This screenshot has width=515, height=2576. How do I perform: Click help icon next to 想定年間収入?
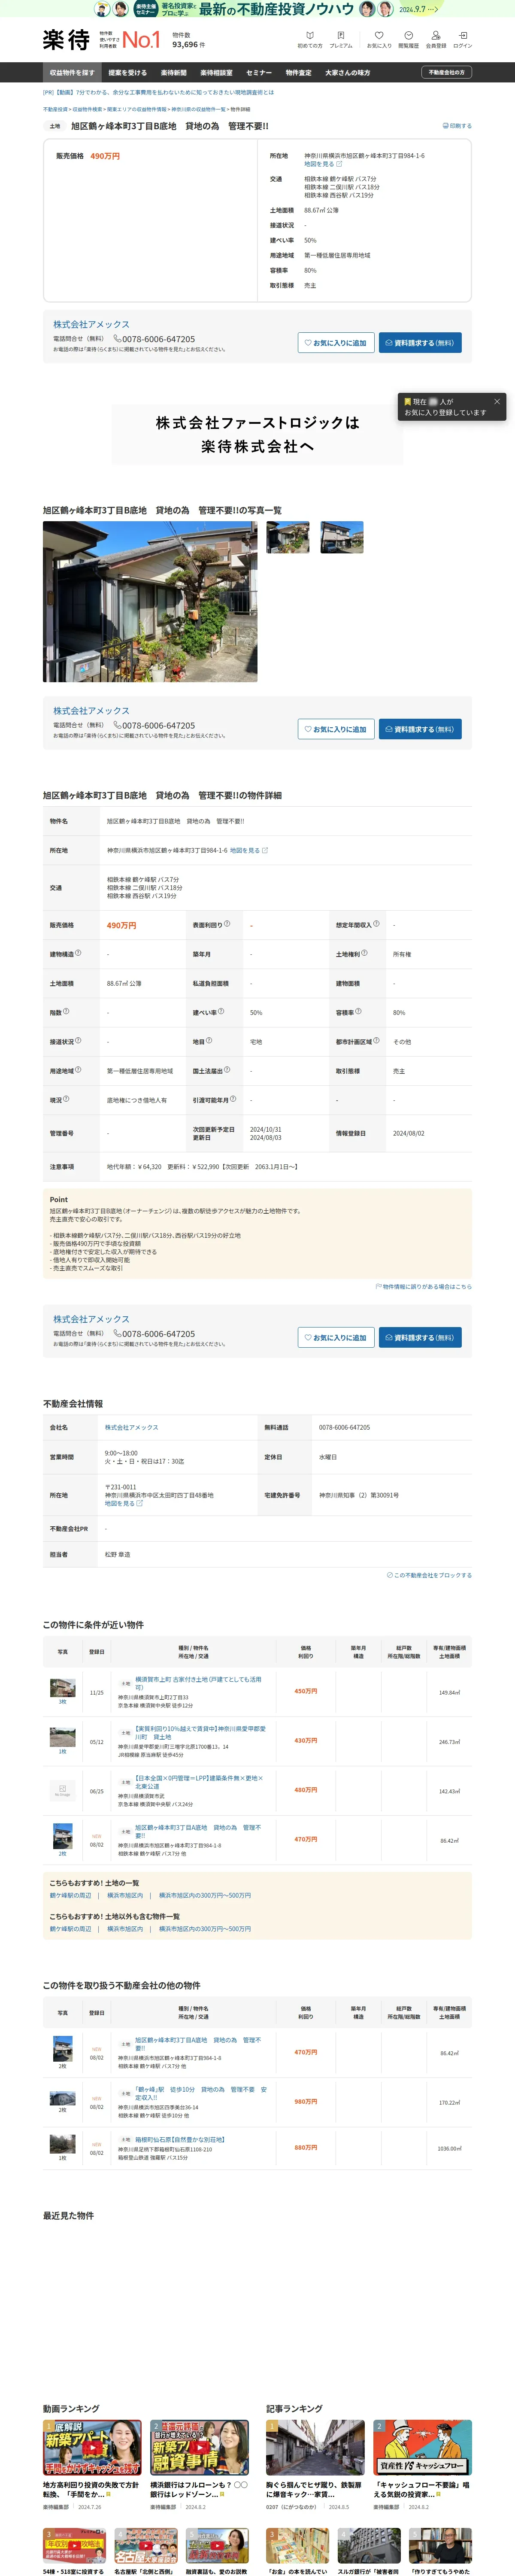(376, 924)
